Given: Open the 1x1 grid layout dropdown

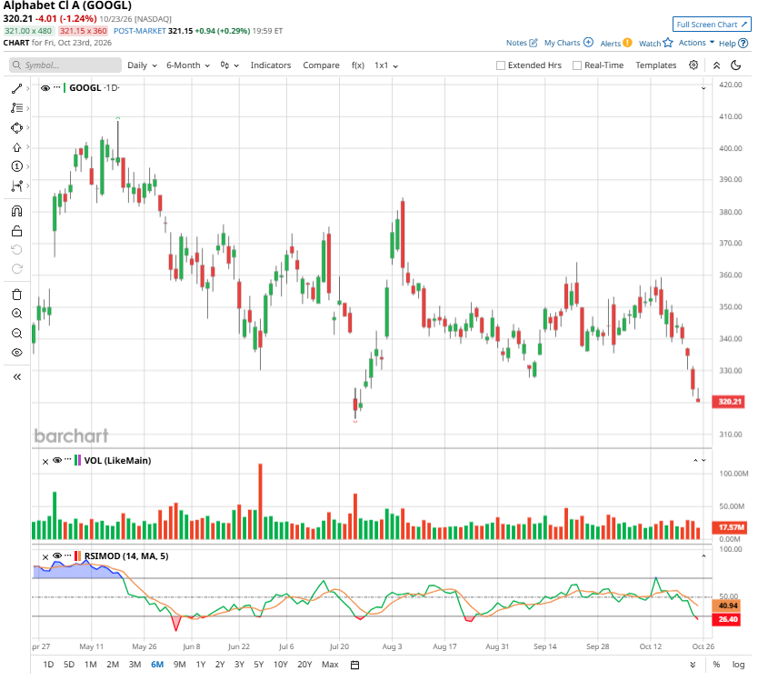Looking at the screenshot, I should [386, 65].
